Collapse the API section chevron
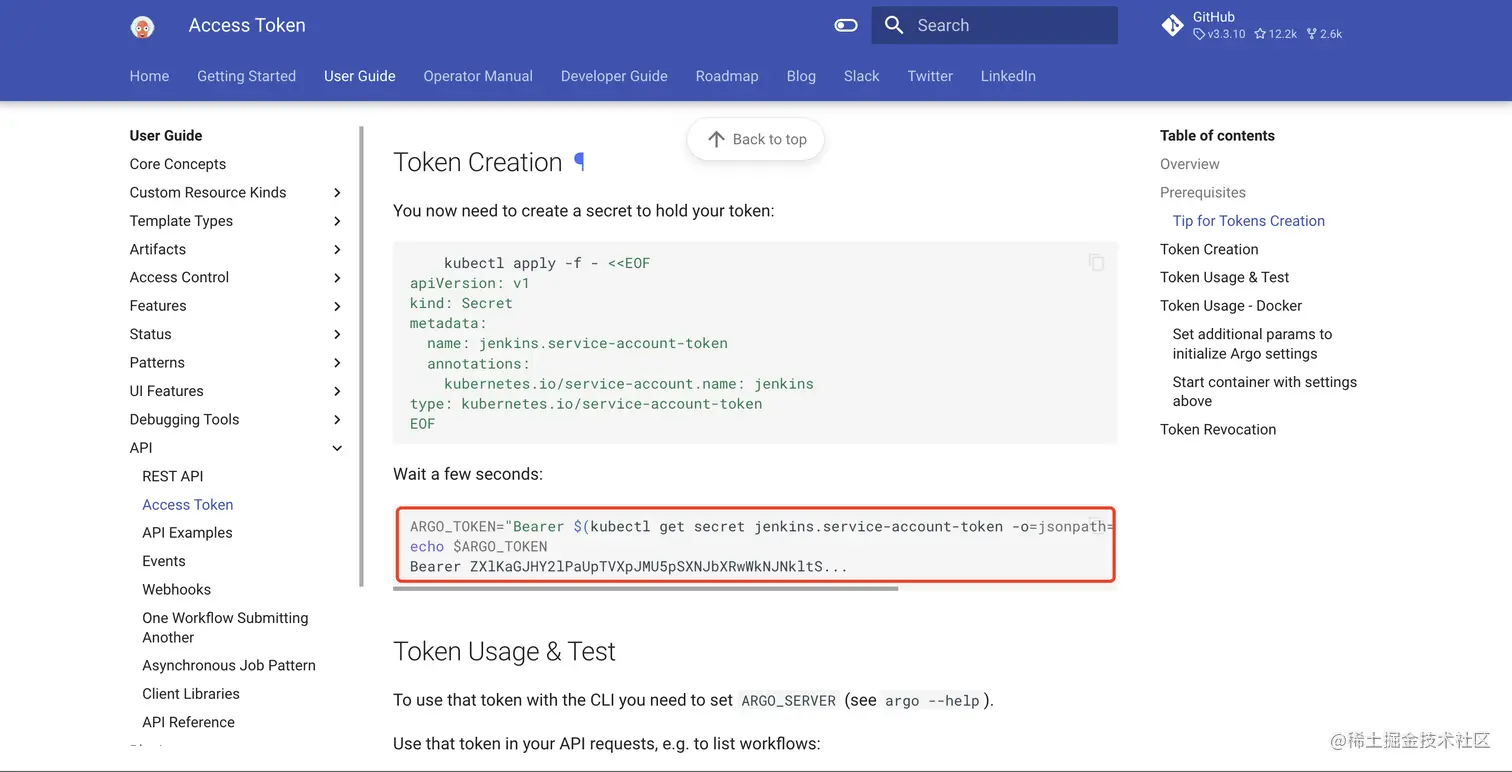 click(x=337, y=448)
